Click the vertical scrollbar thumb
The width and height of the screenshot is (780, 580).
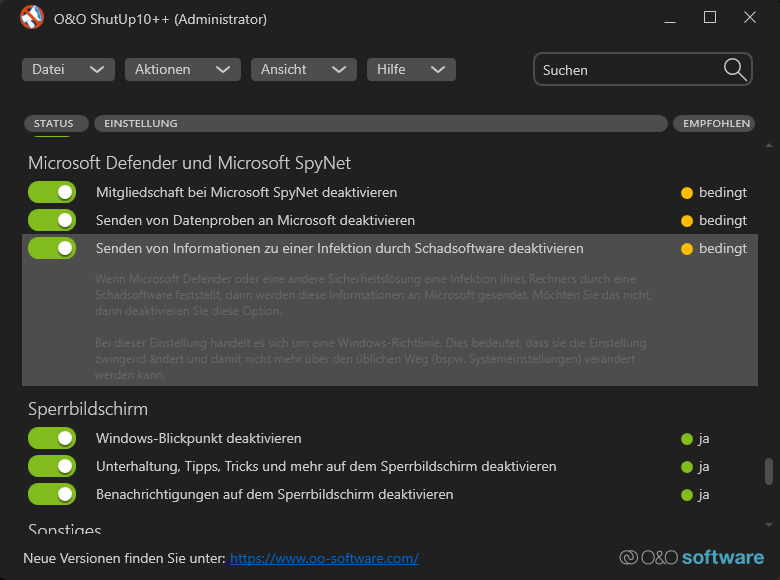click(769, 471)
